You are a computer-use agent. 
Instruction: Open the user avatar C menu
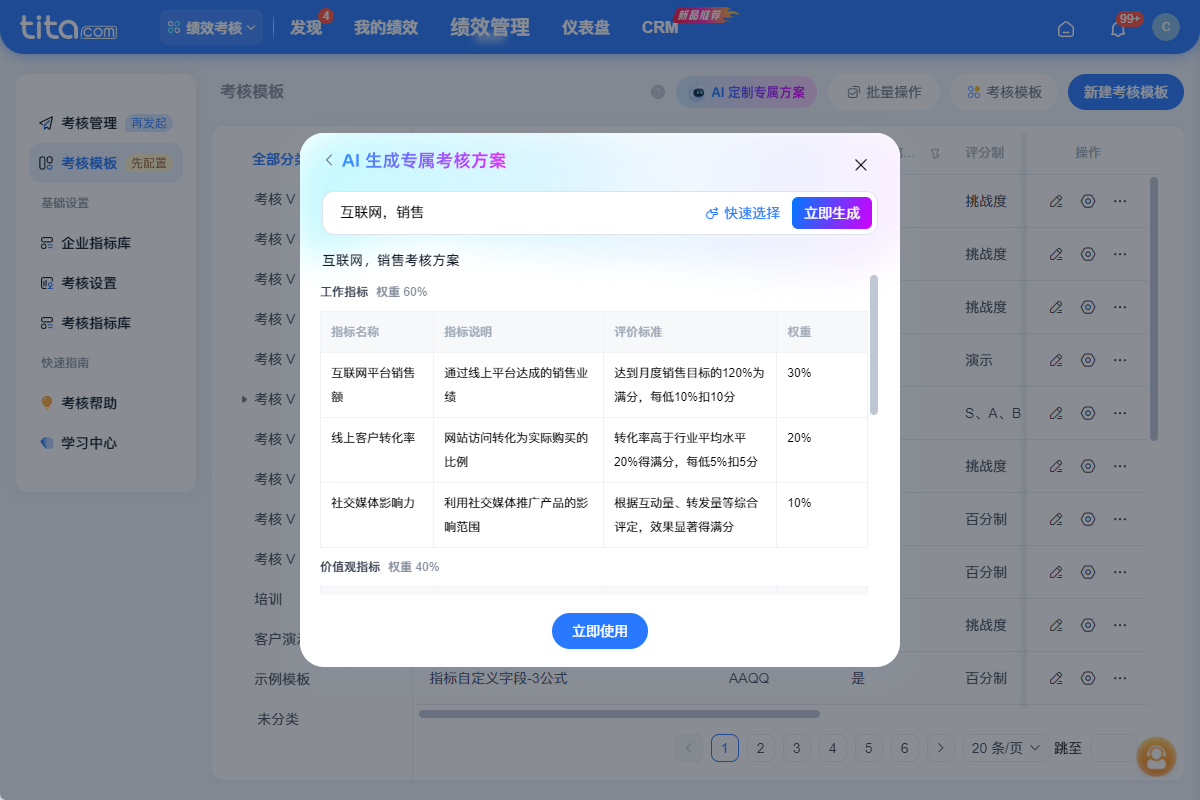pos(1166,27)
